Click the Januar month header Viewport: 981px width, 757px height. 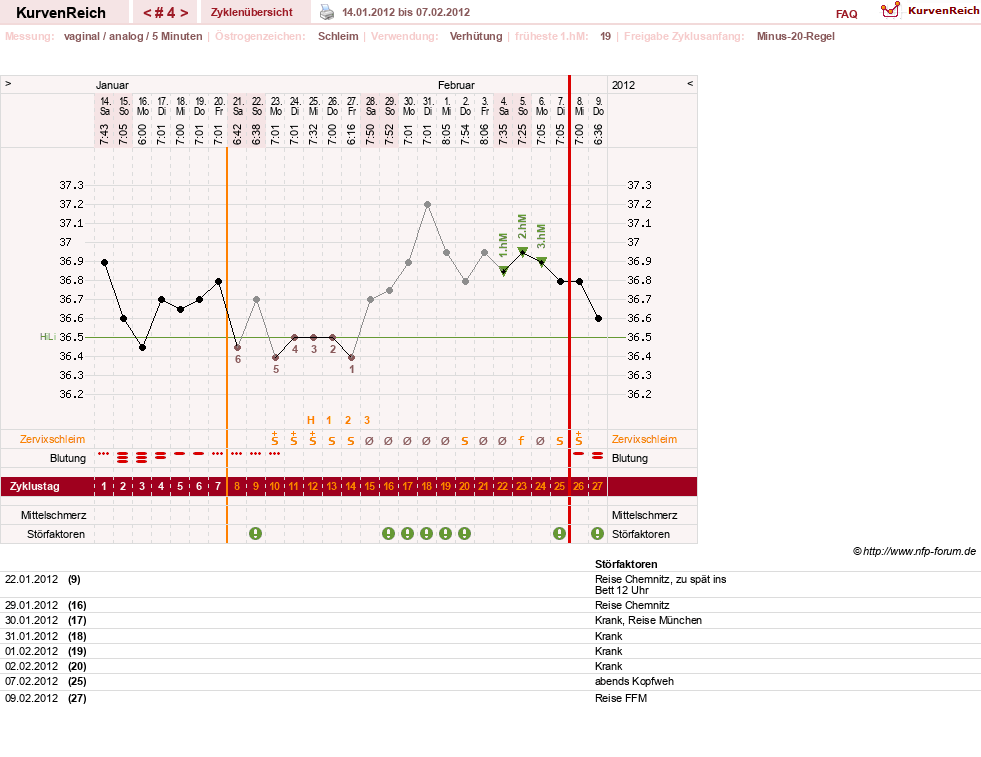click(112, 85)
